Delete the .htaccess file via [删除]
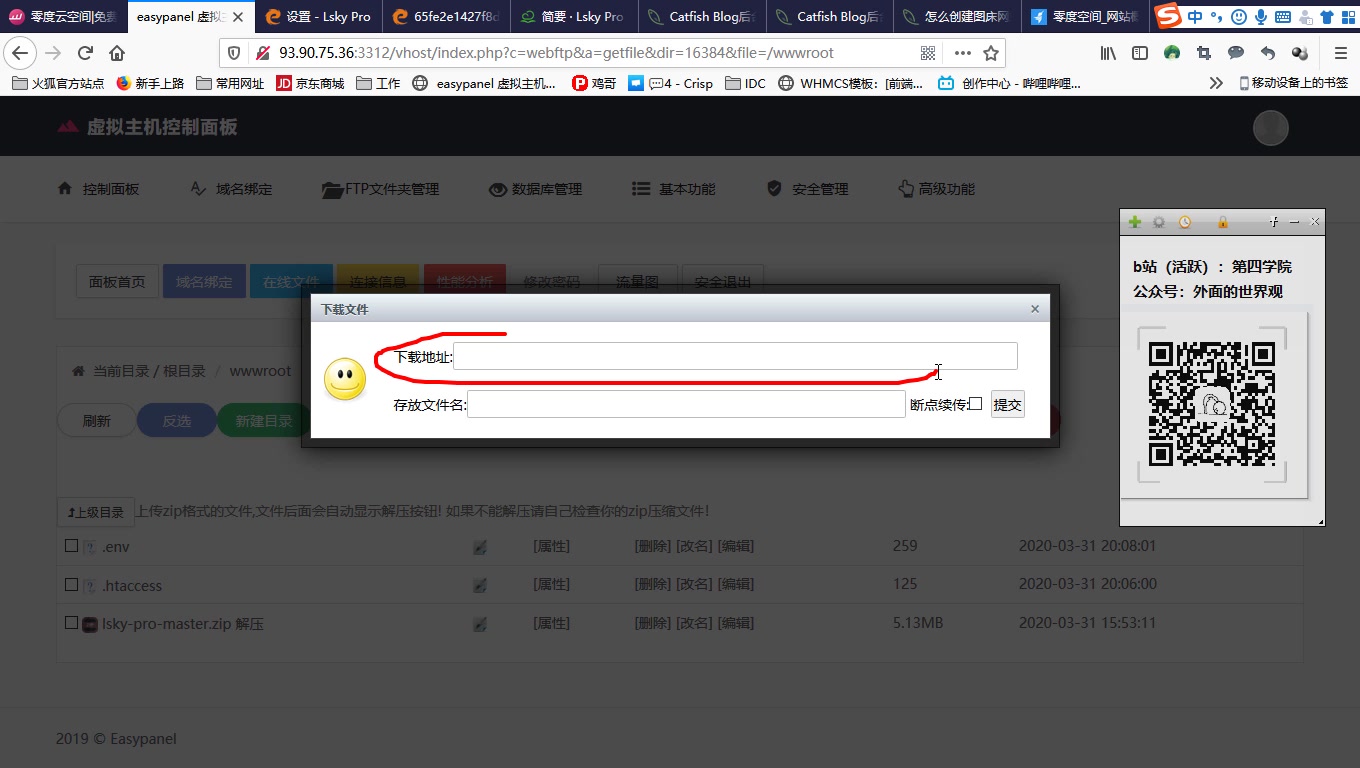1360x768 pixels. click(x=653, y=584)
